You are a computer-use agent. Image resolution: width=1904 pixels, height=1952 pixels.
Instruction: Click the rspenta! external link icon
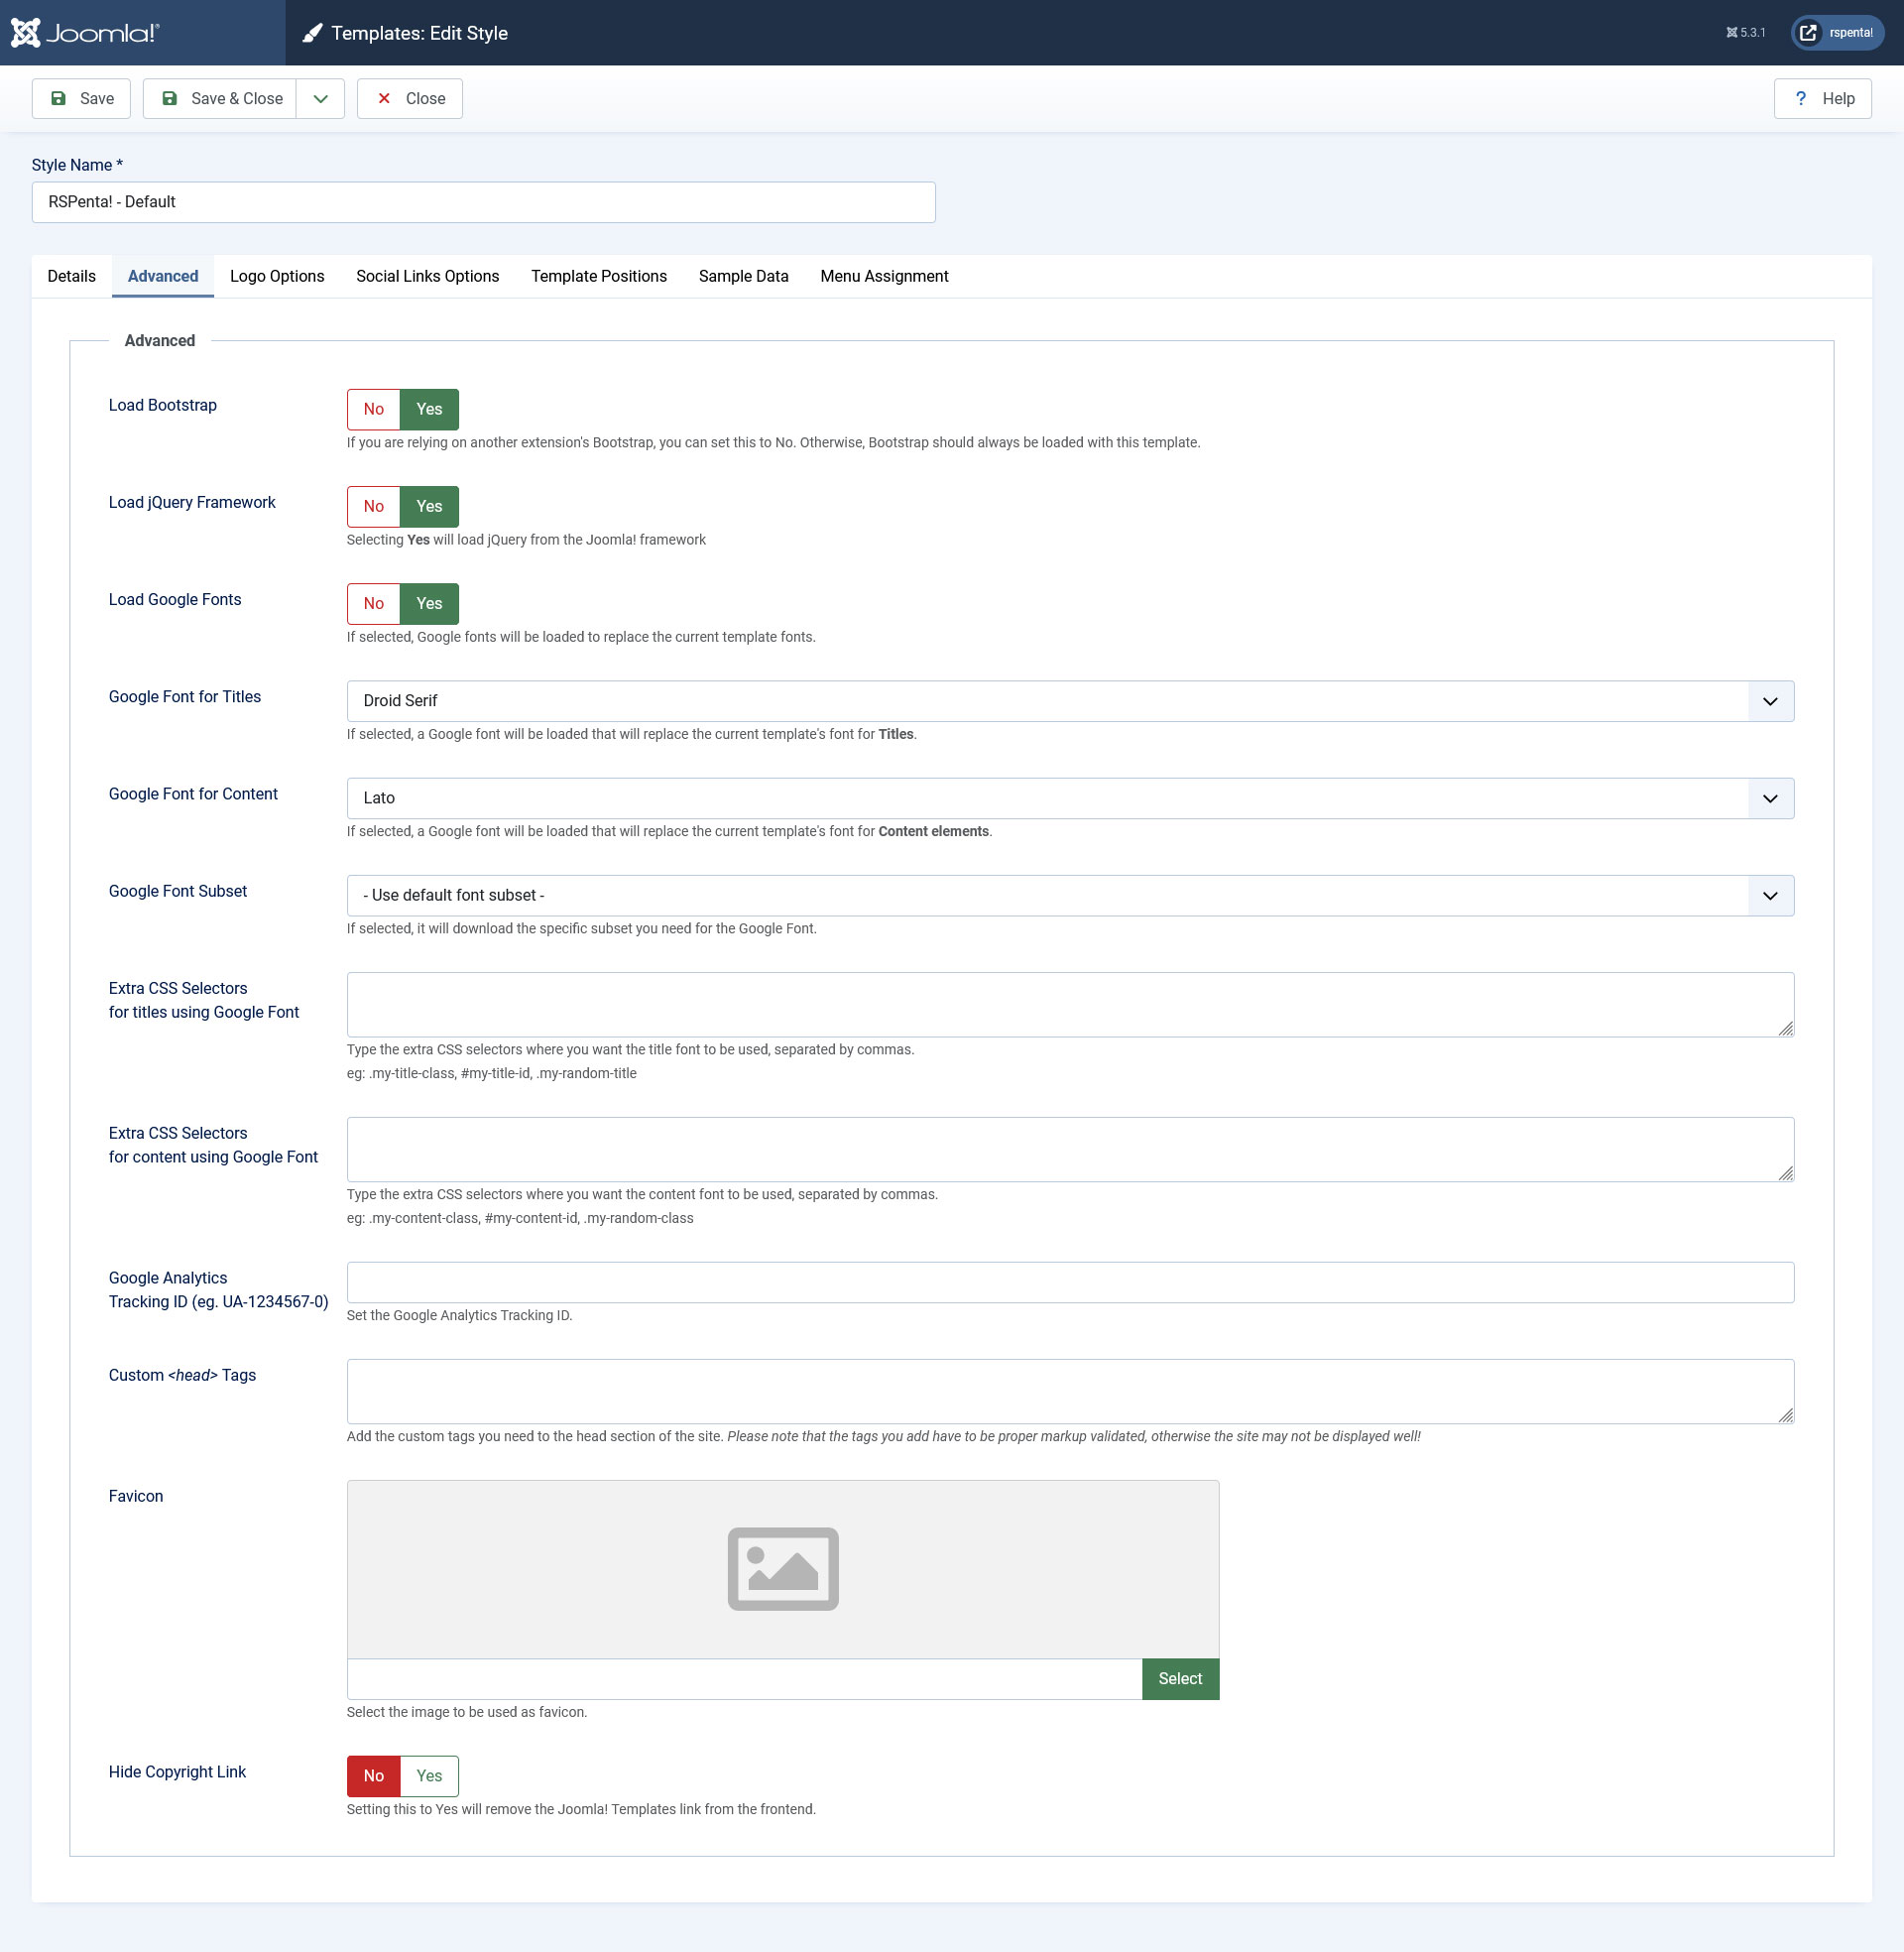click(1808, 33)
